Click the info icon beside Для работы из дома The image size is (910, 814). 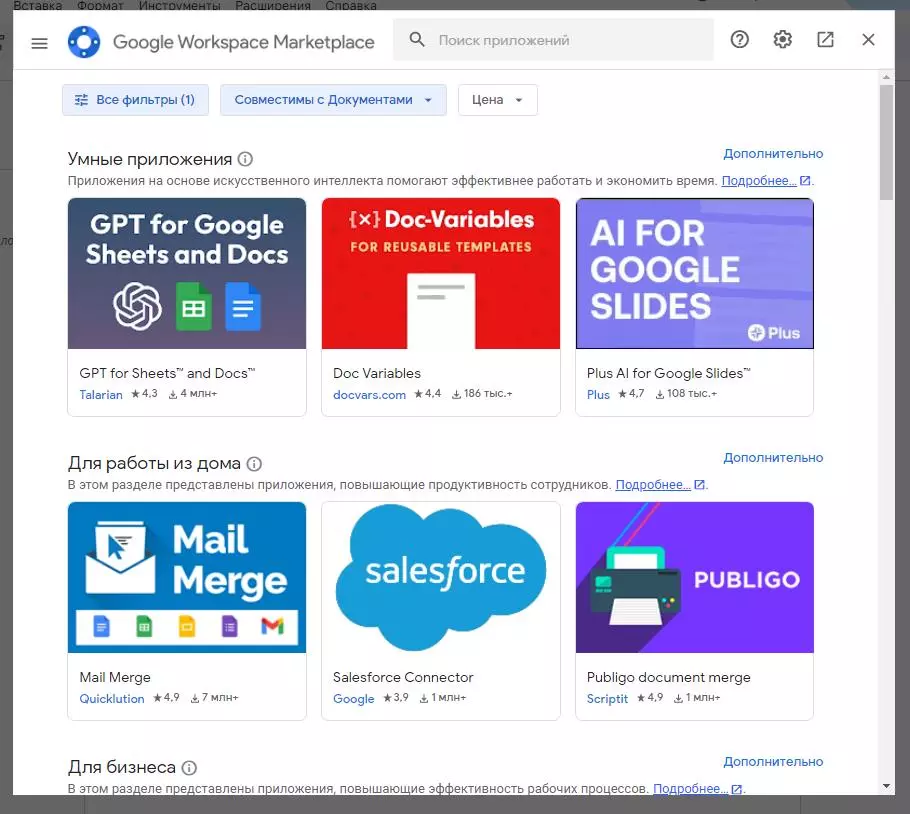click(x=253, y=463)
